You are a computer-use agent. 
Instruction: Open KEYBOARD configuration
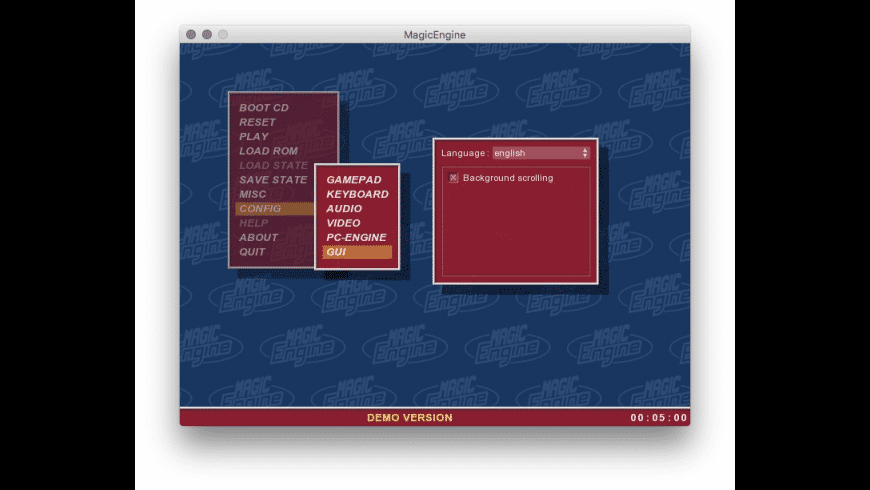[x=357, y=194]
